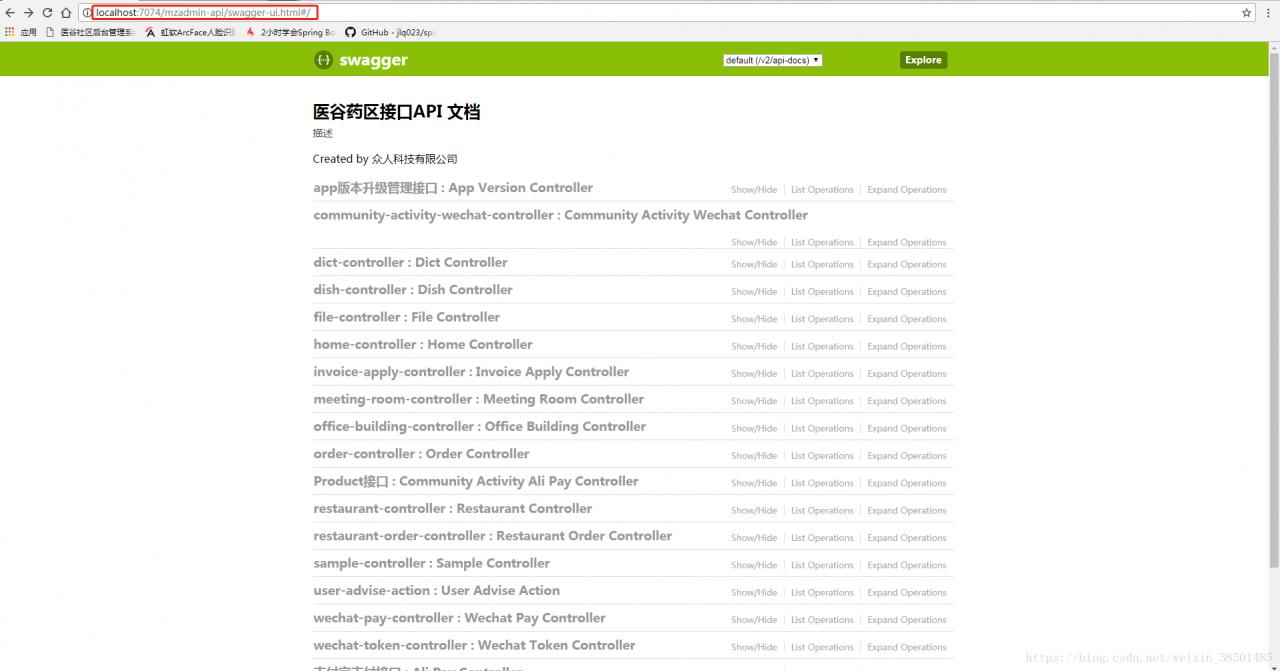Image resolution: width=1280 pixels, height=671 pixels.
Task: Bookmark this page with the star icon
Action: coord(1246,13)
